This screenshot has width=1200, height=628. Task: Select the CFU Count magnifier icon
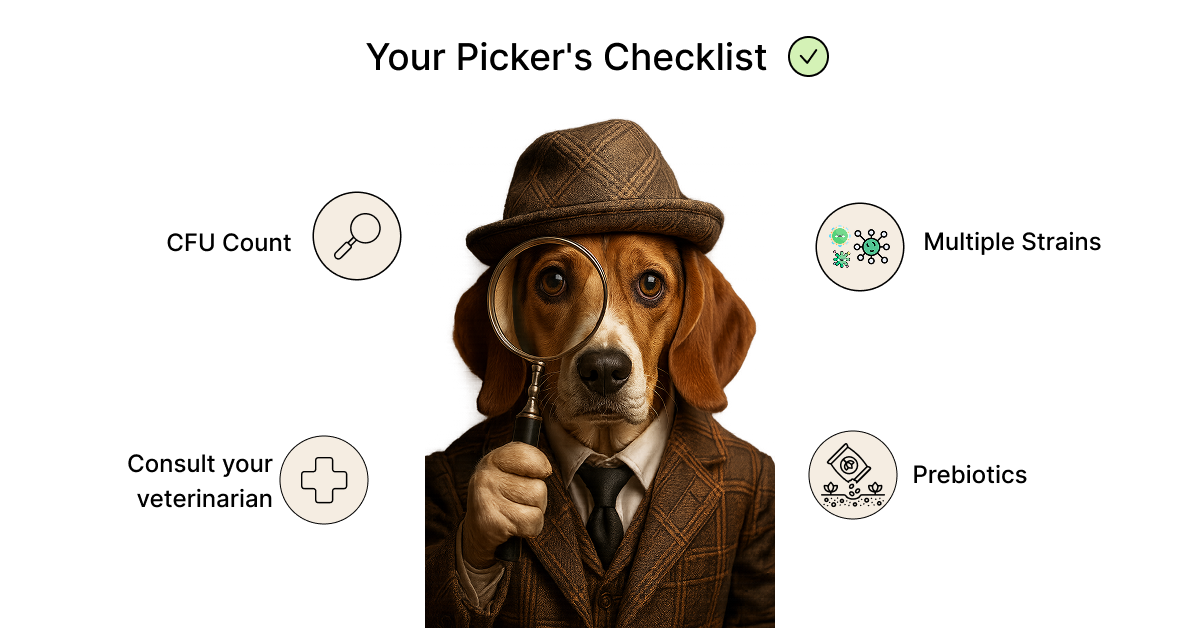click(x=357, y=236)
